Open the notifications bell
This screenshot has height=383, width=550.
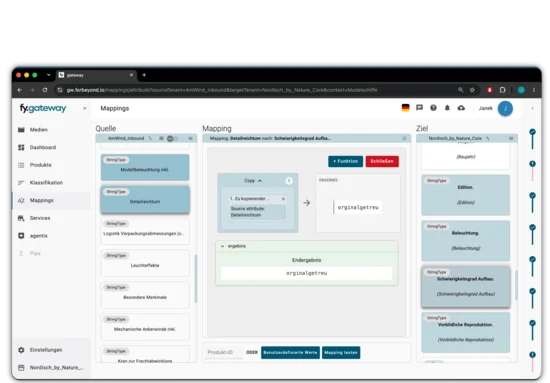tap(447, 108)
